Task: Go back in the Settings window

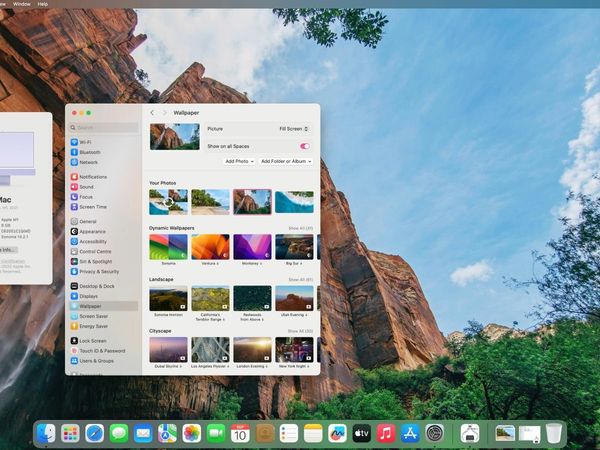Action: tap(152, 112)
